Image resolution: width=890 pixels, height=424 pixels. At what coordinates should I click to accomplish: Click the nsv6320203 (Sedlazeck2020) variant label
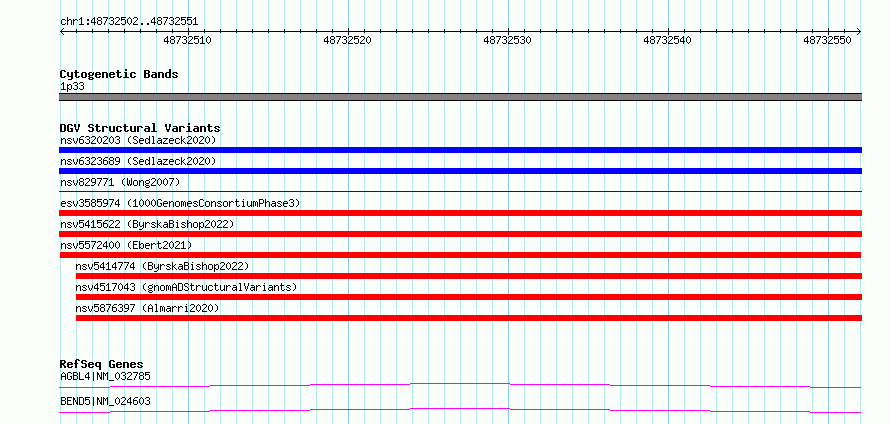138,140
